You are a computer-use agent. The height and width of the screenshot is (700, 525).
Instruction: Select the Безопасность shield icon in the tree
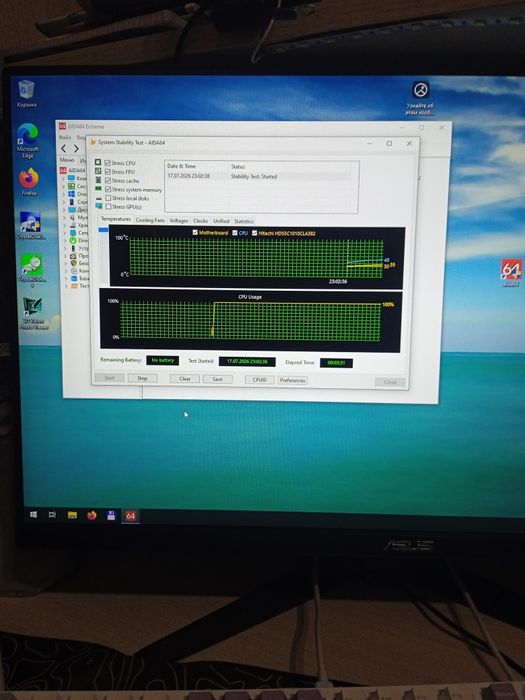click(74, 263)
